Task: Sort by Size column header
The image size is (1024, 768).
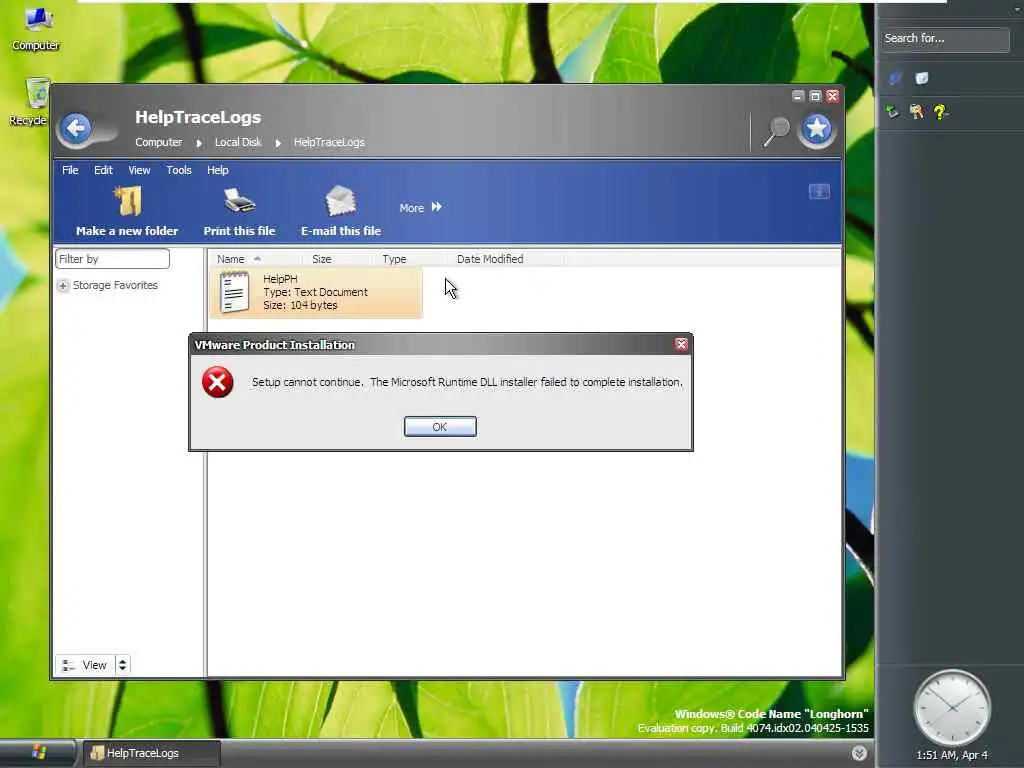Action: click(321, 259)
